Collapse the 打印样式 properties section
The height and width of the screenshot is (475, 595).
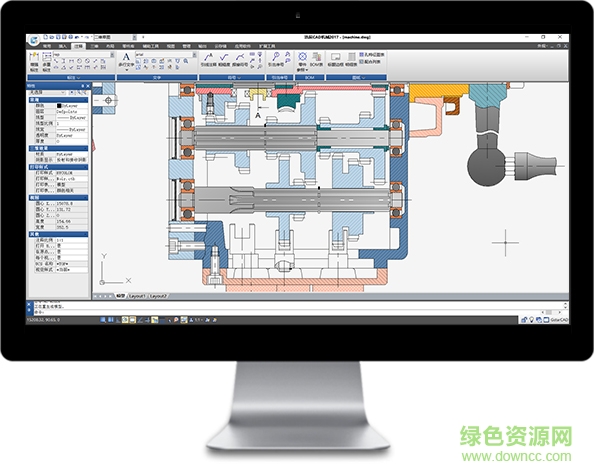[x=58, y=167]
